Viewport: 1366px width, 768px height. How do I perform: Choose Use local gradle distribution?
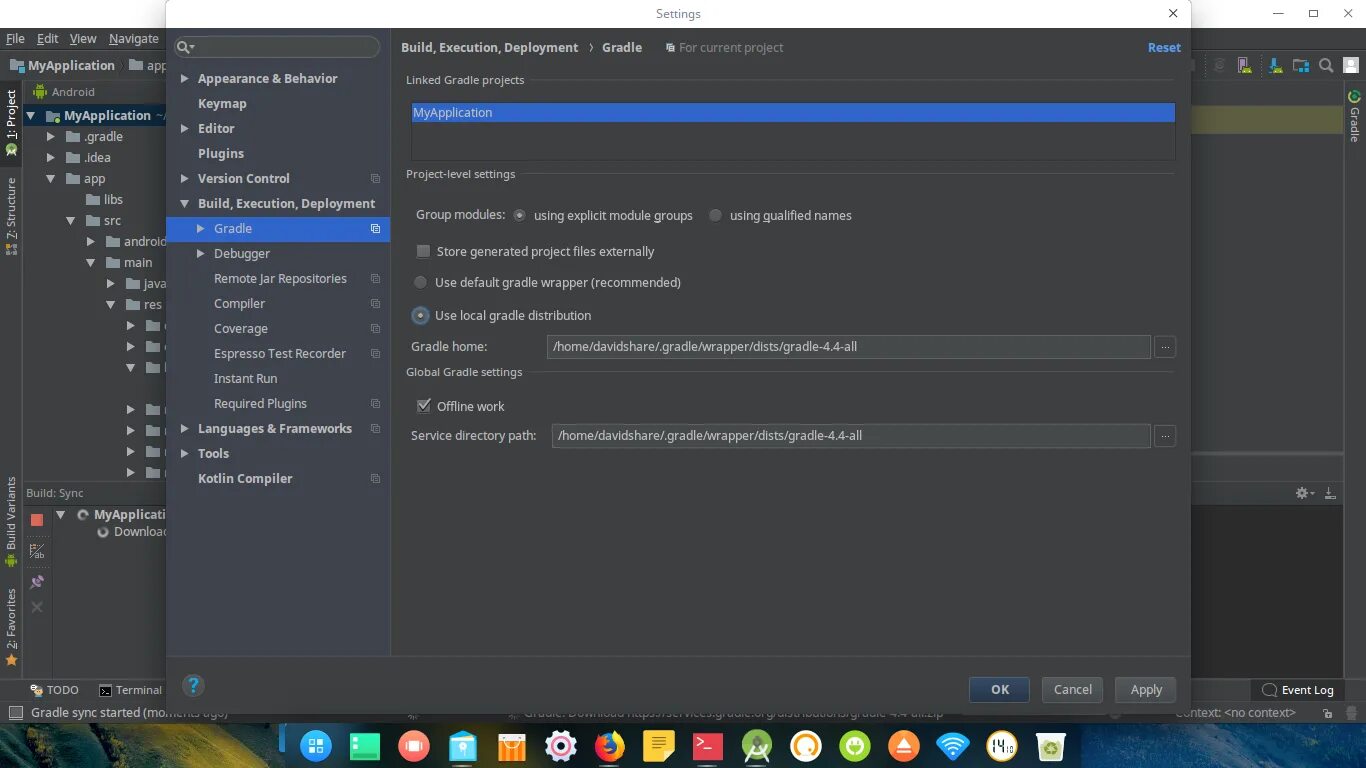pyautogui.click(x=502, y=315)
